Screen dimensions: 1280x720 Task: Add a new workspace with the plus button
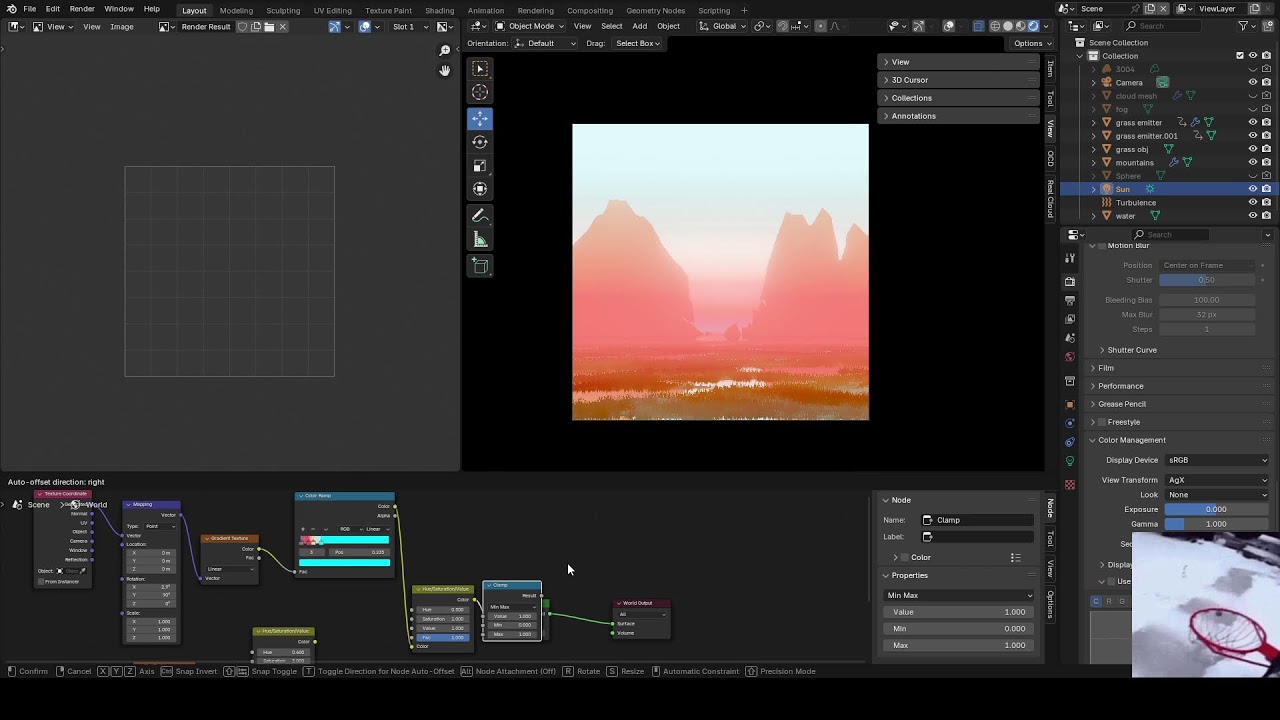pyautogui.click(x=744, y=10)
